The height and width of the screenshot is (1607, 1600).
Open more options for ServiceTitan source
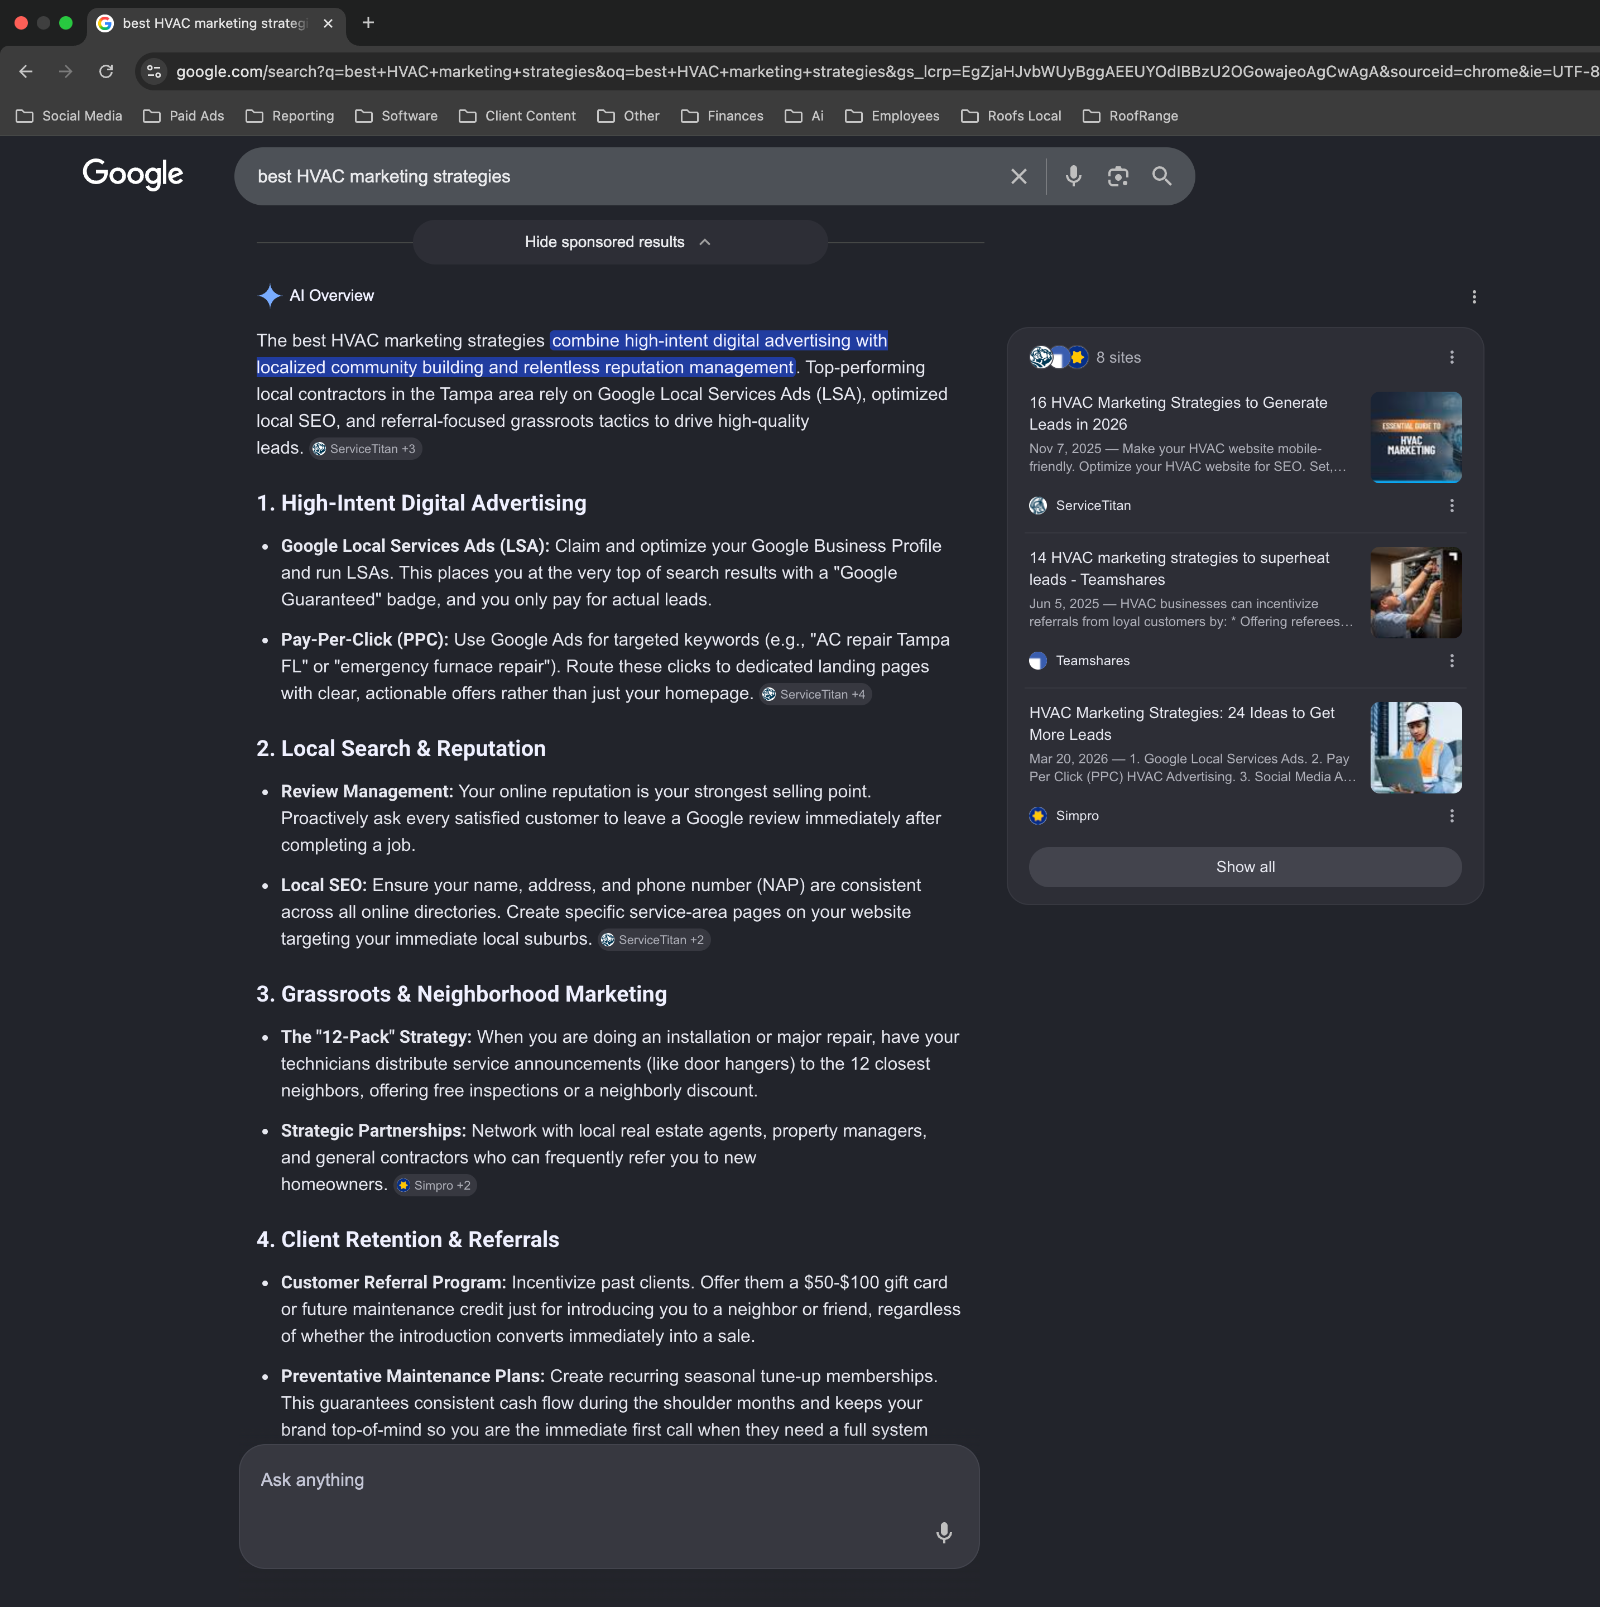tap(1452, 506)
